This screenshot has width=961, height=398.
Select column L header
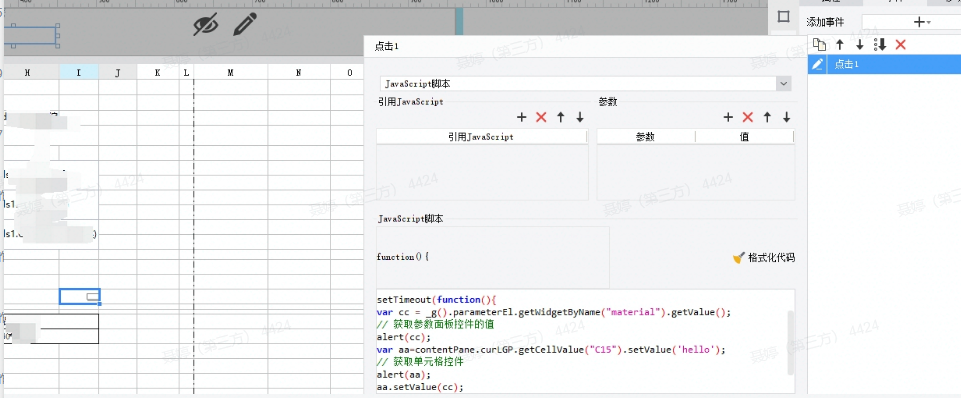tap(186, 72)
